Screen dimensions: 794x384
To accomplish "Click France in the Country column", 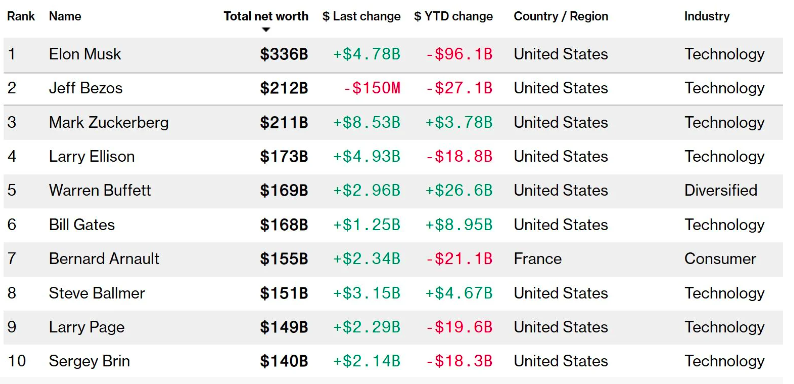I will click(x=538, y=259).
